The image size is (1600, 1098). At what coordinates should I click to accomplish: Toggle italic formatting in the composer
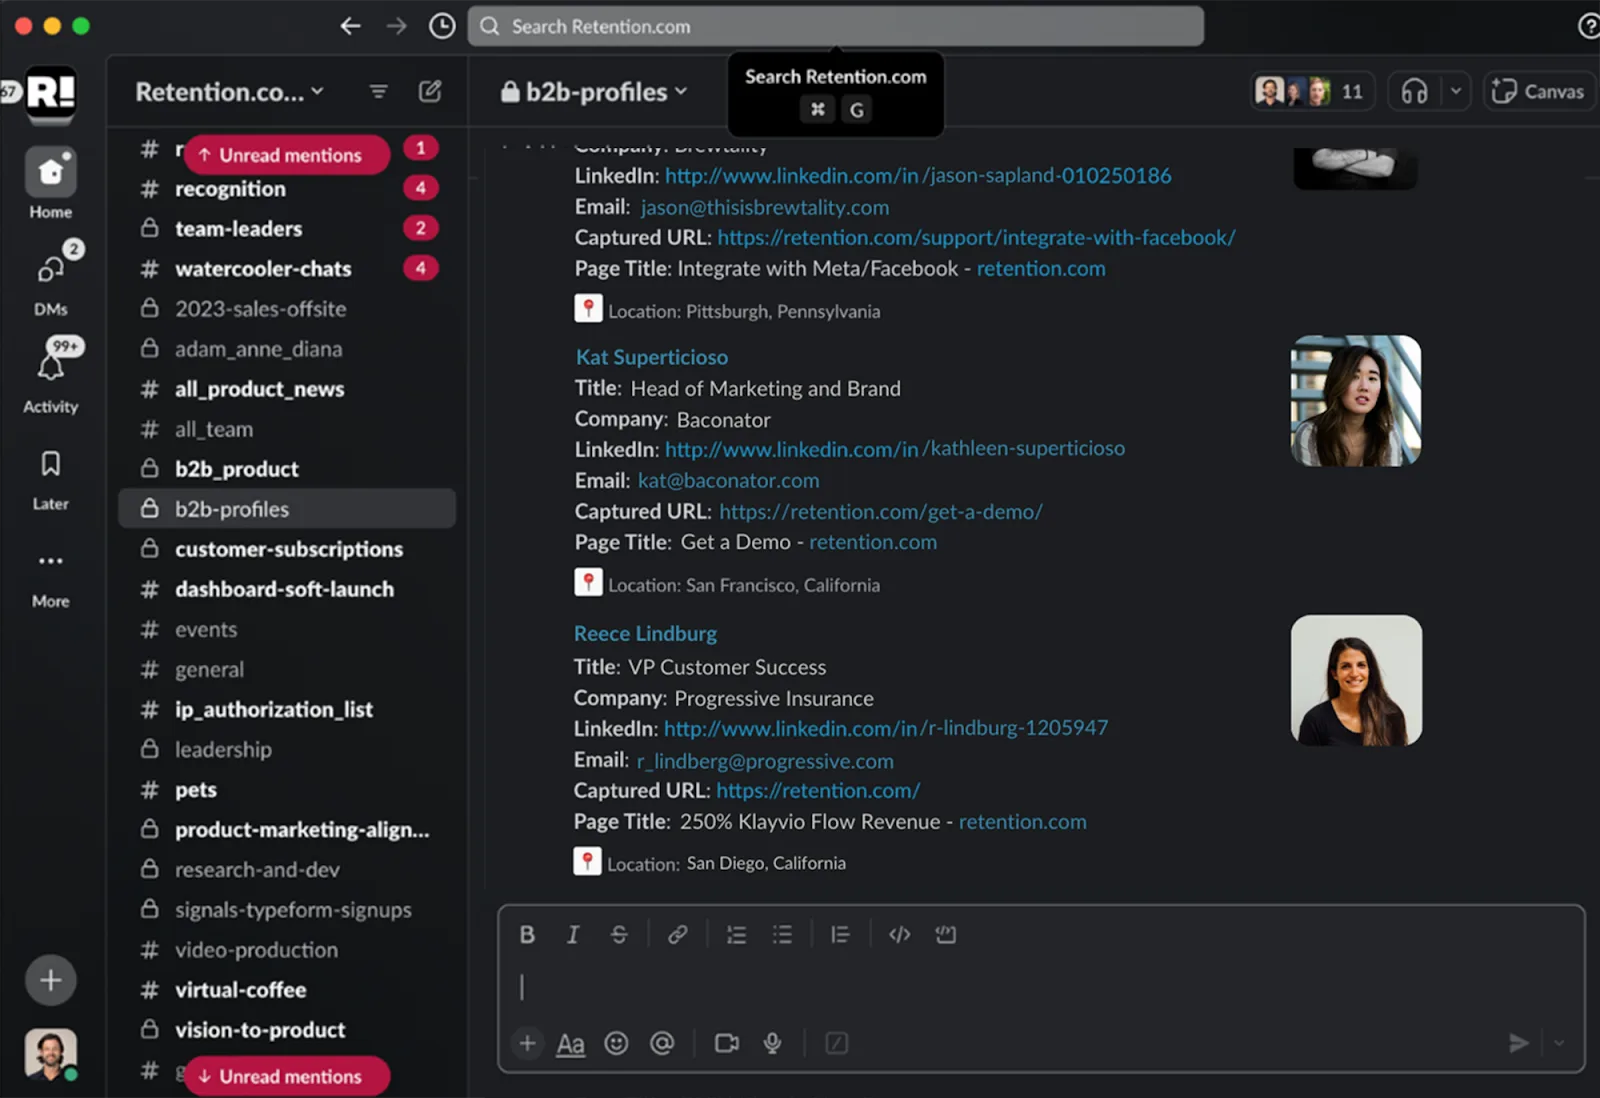pyautogui.click(x=573, y=935)
